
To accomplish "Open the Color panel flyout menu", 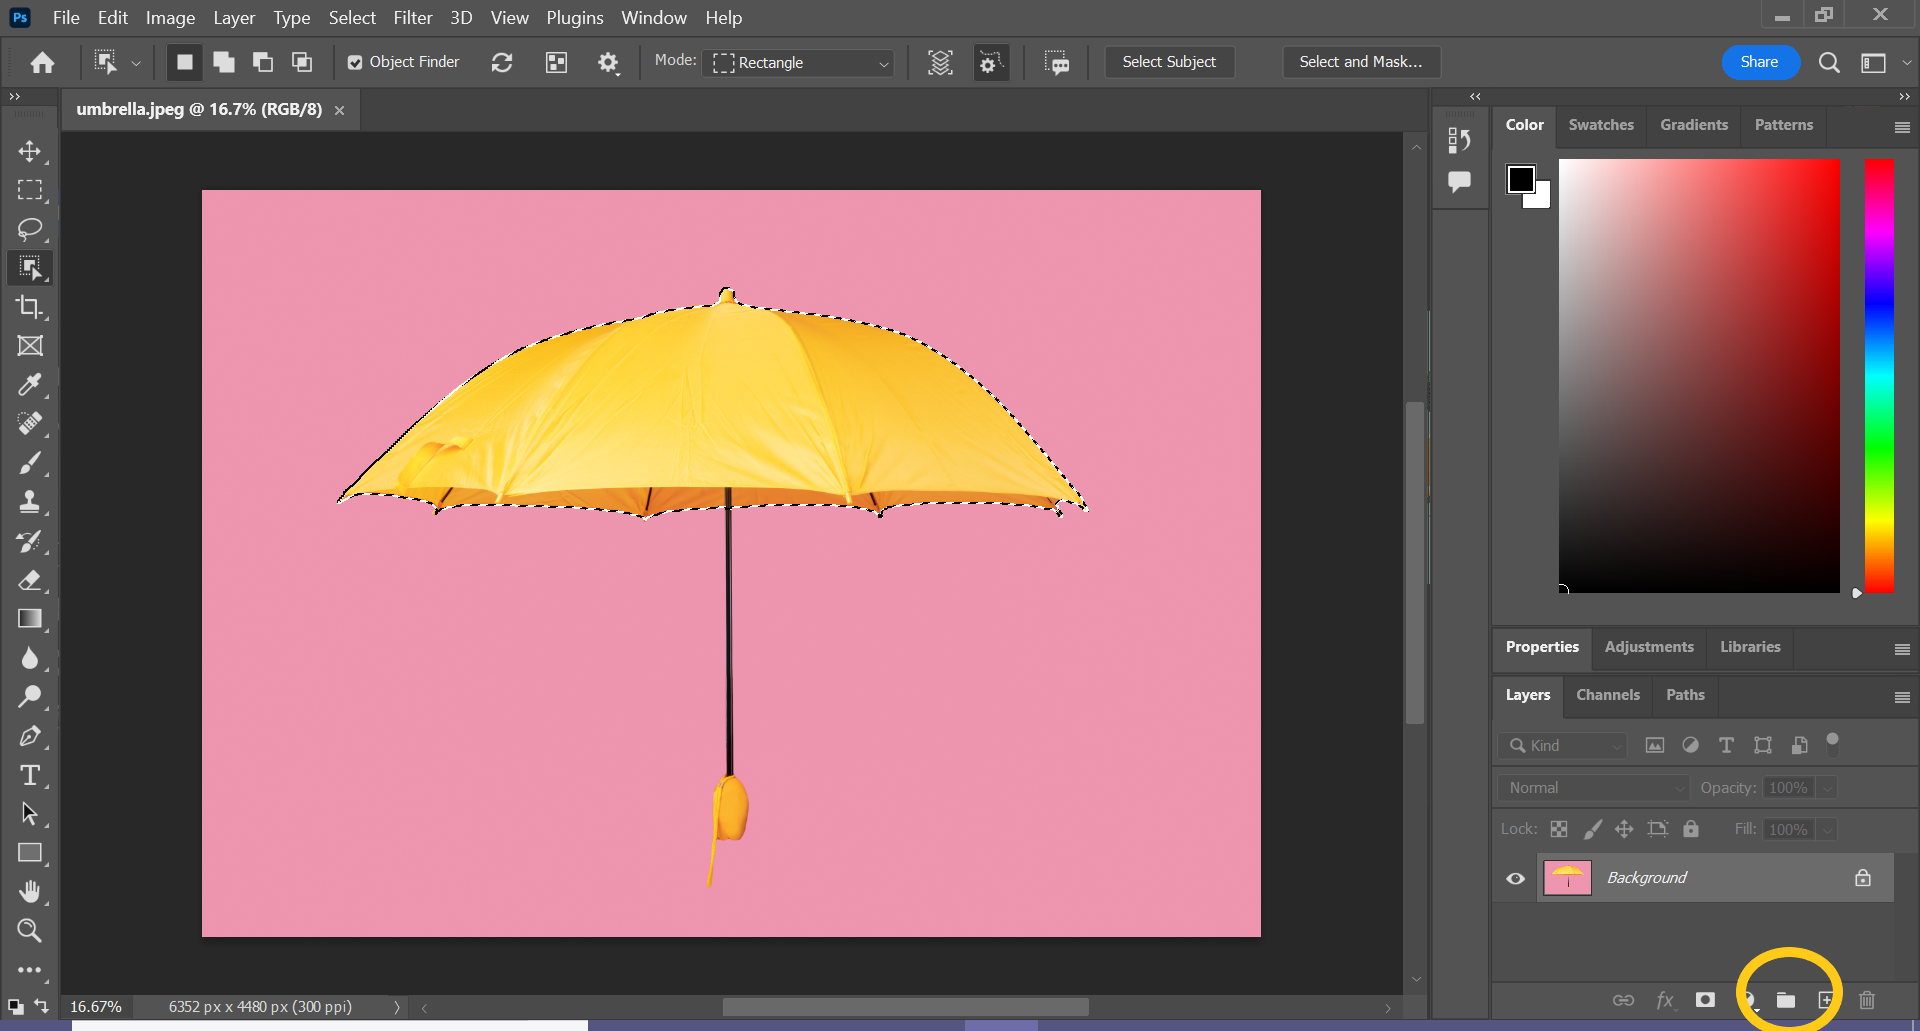I will pyautogui.click(x=1902, y=127).
